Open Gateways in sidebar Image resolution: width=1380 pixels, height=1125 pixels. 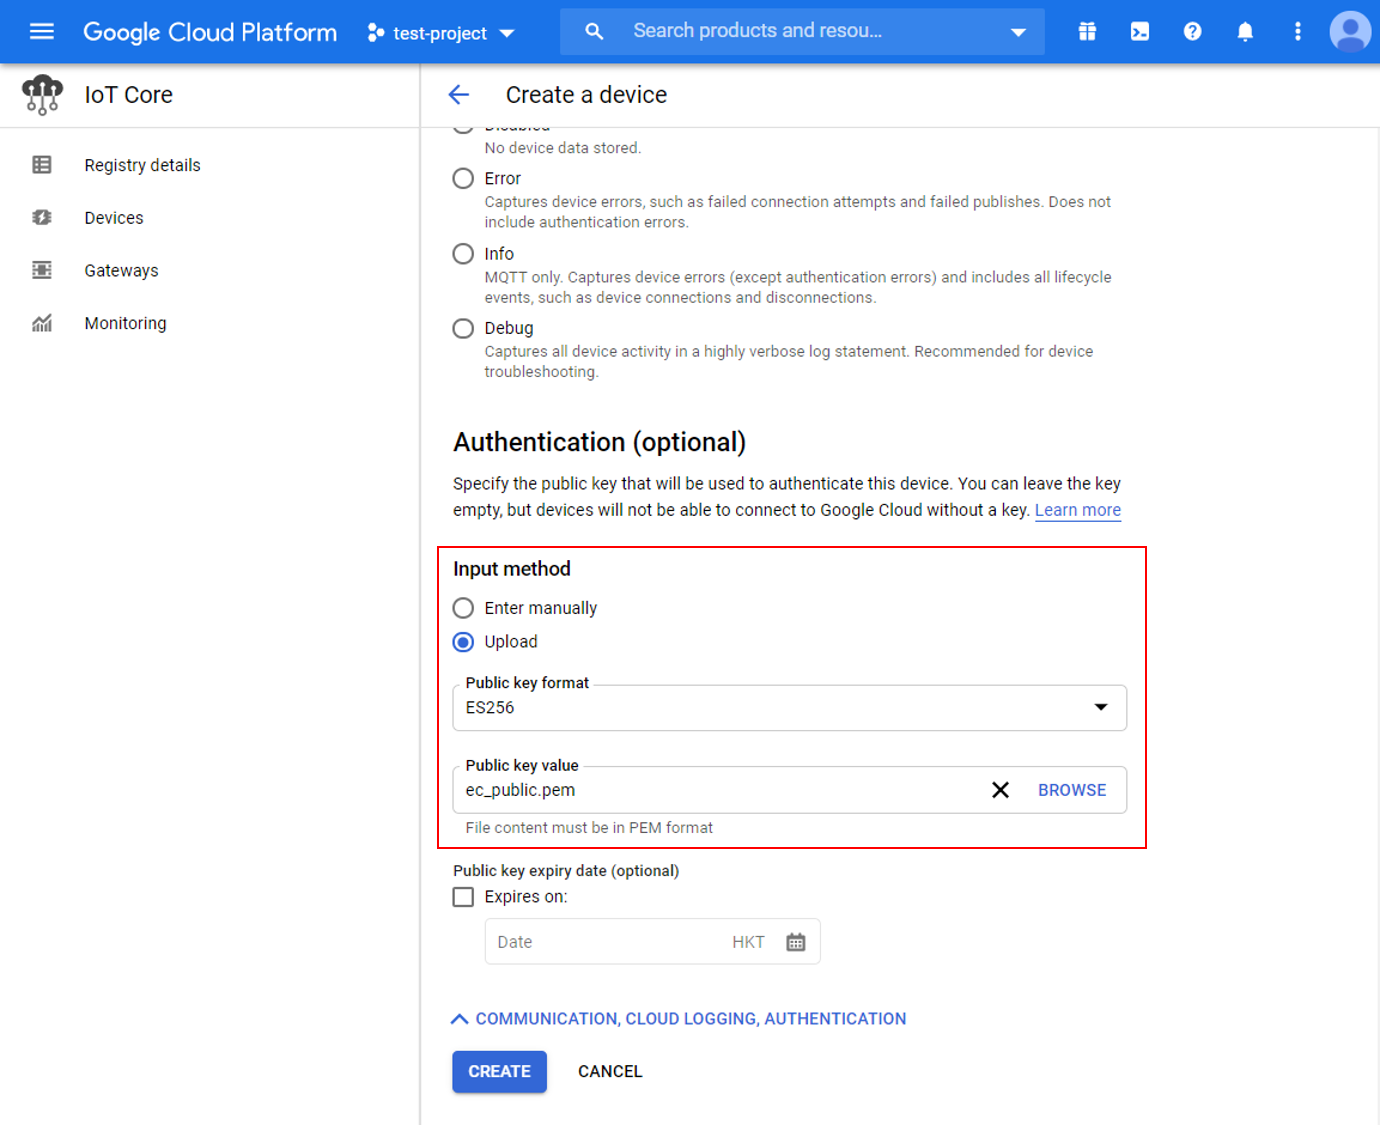[x=121, y=271]
